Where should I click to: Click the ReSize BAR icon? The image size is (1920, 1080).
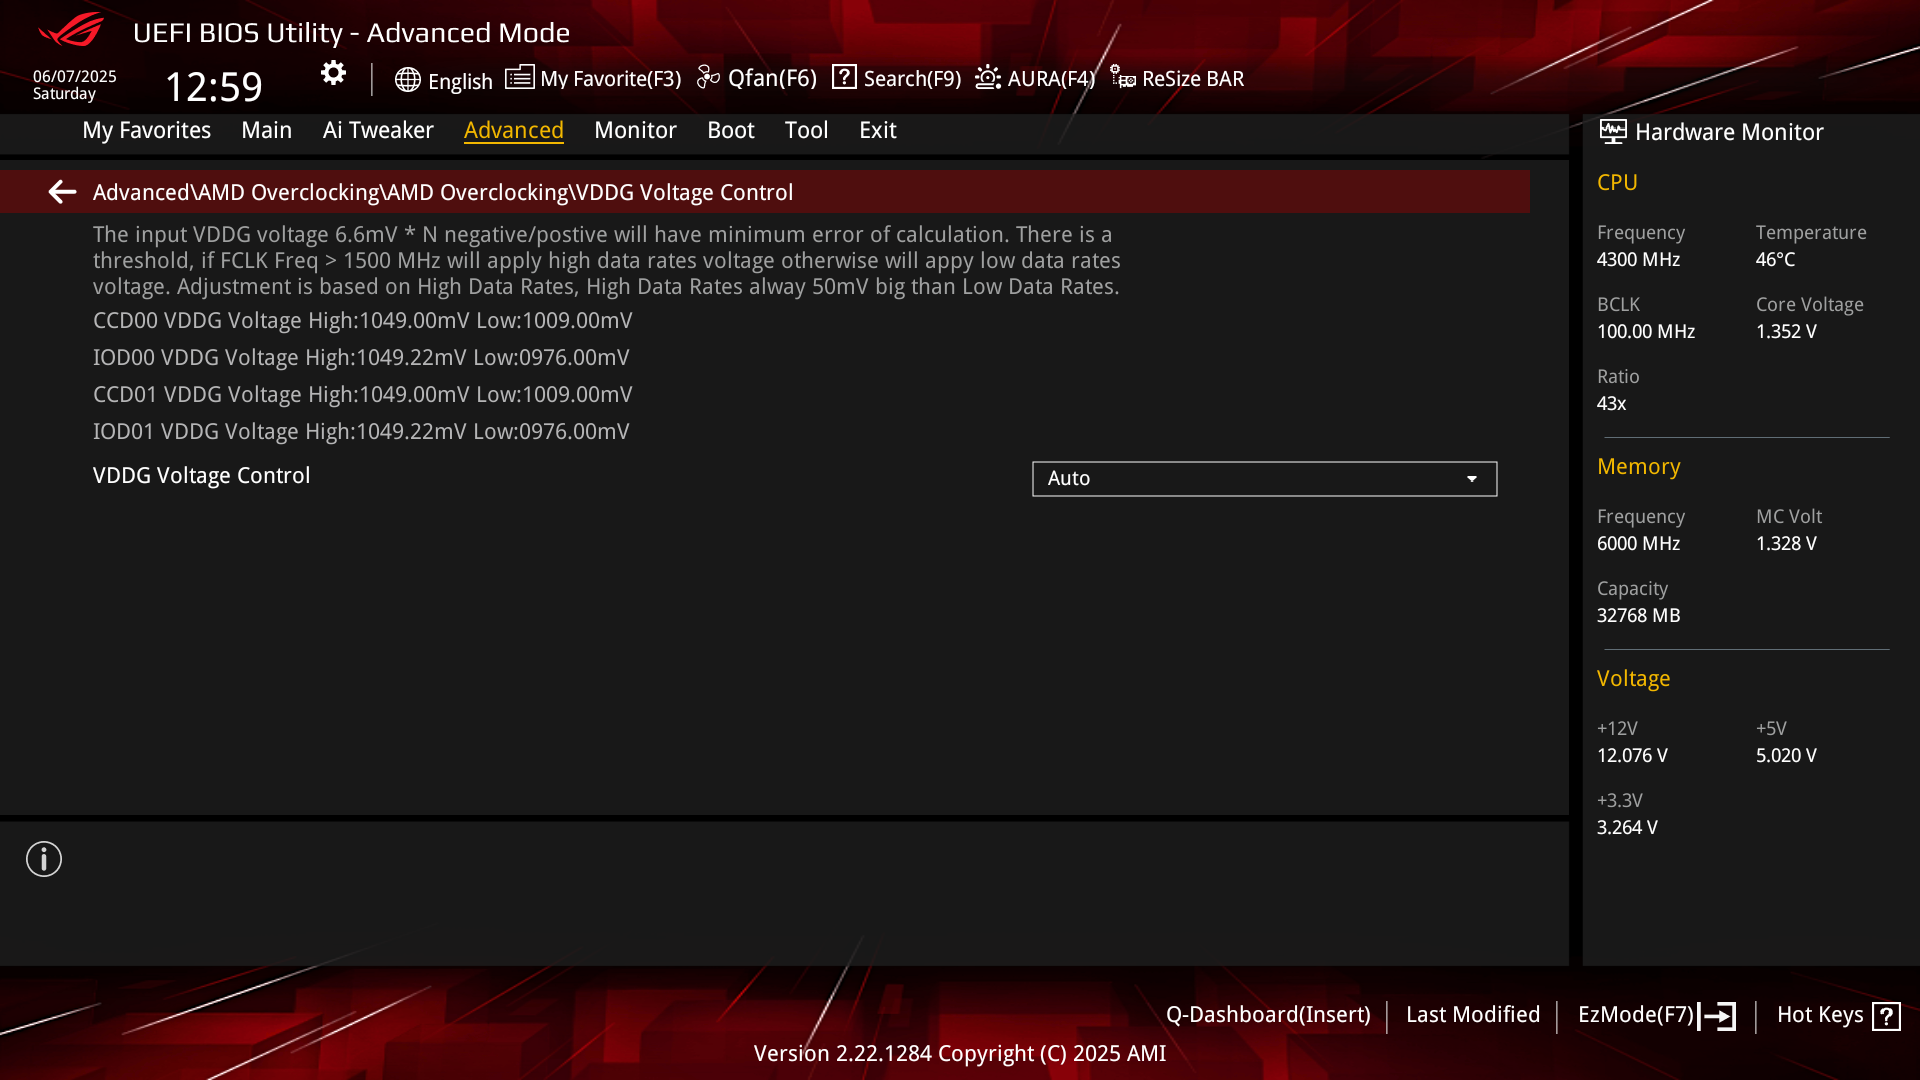point(1122,77)
